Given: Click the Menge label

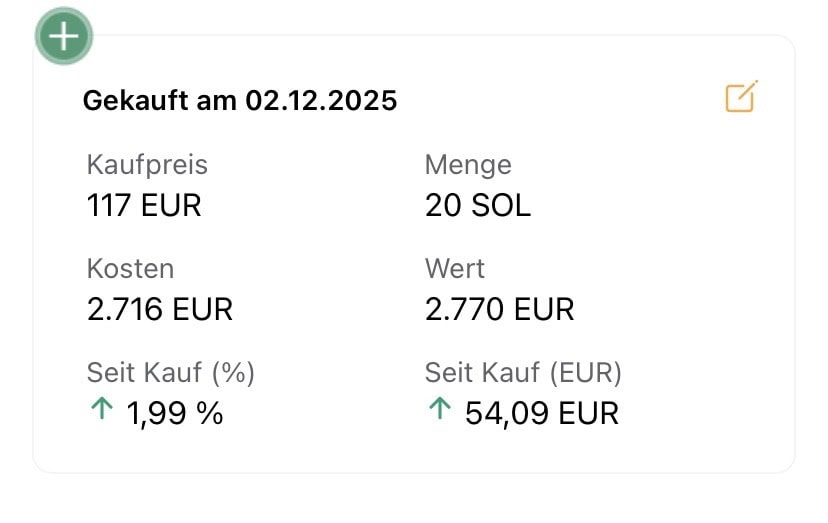Looking at the screenshot, I should [467, 164].
